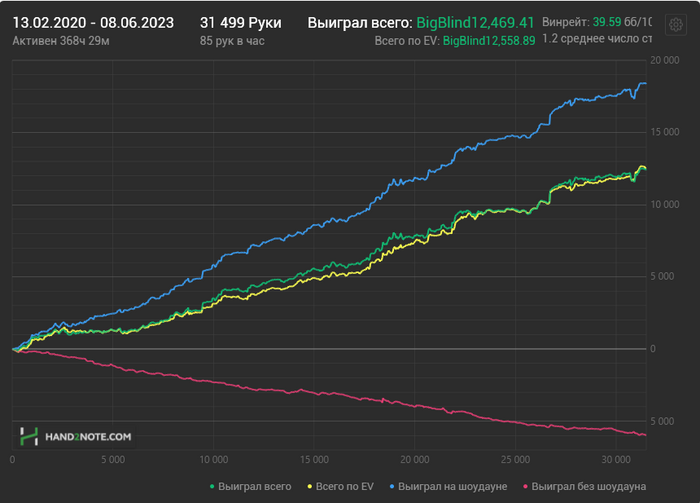The image size is (700, 503).
Task: Click the 'Всего по EV:' header label
Action: click(x=407, y=41)
